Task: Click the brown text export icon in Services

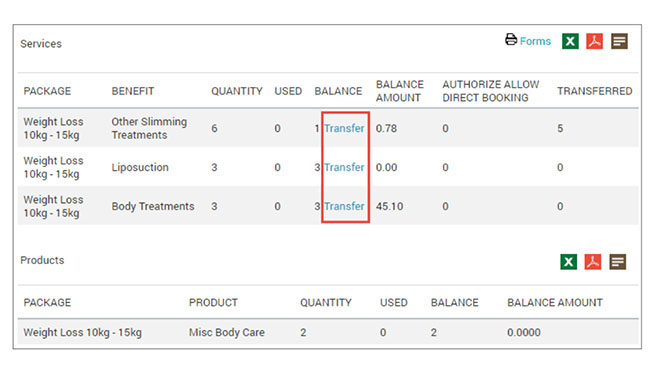Action: (x=619, y=41)
